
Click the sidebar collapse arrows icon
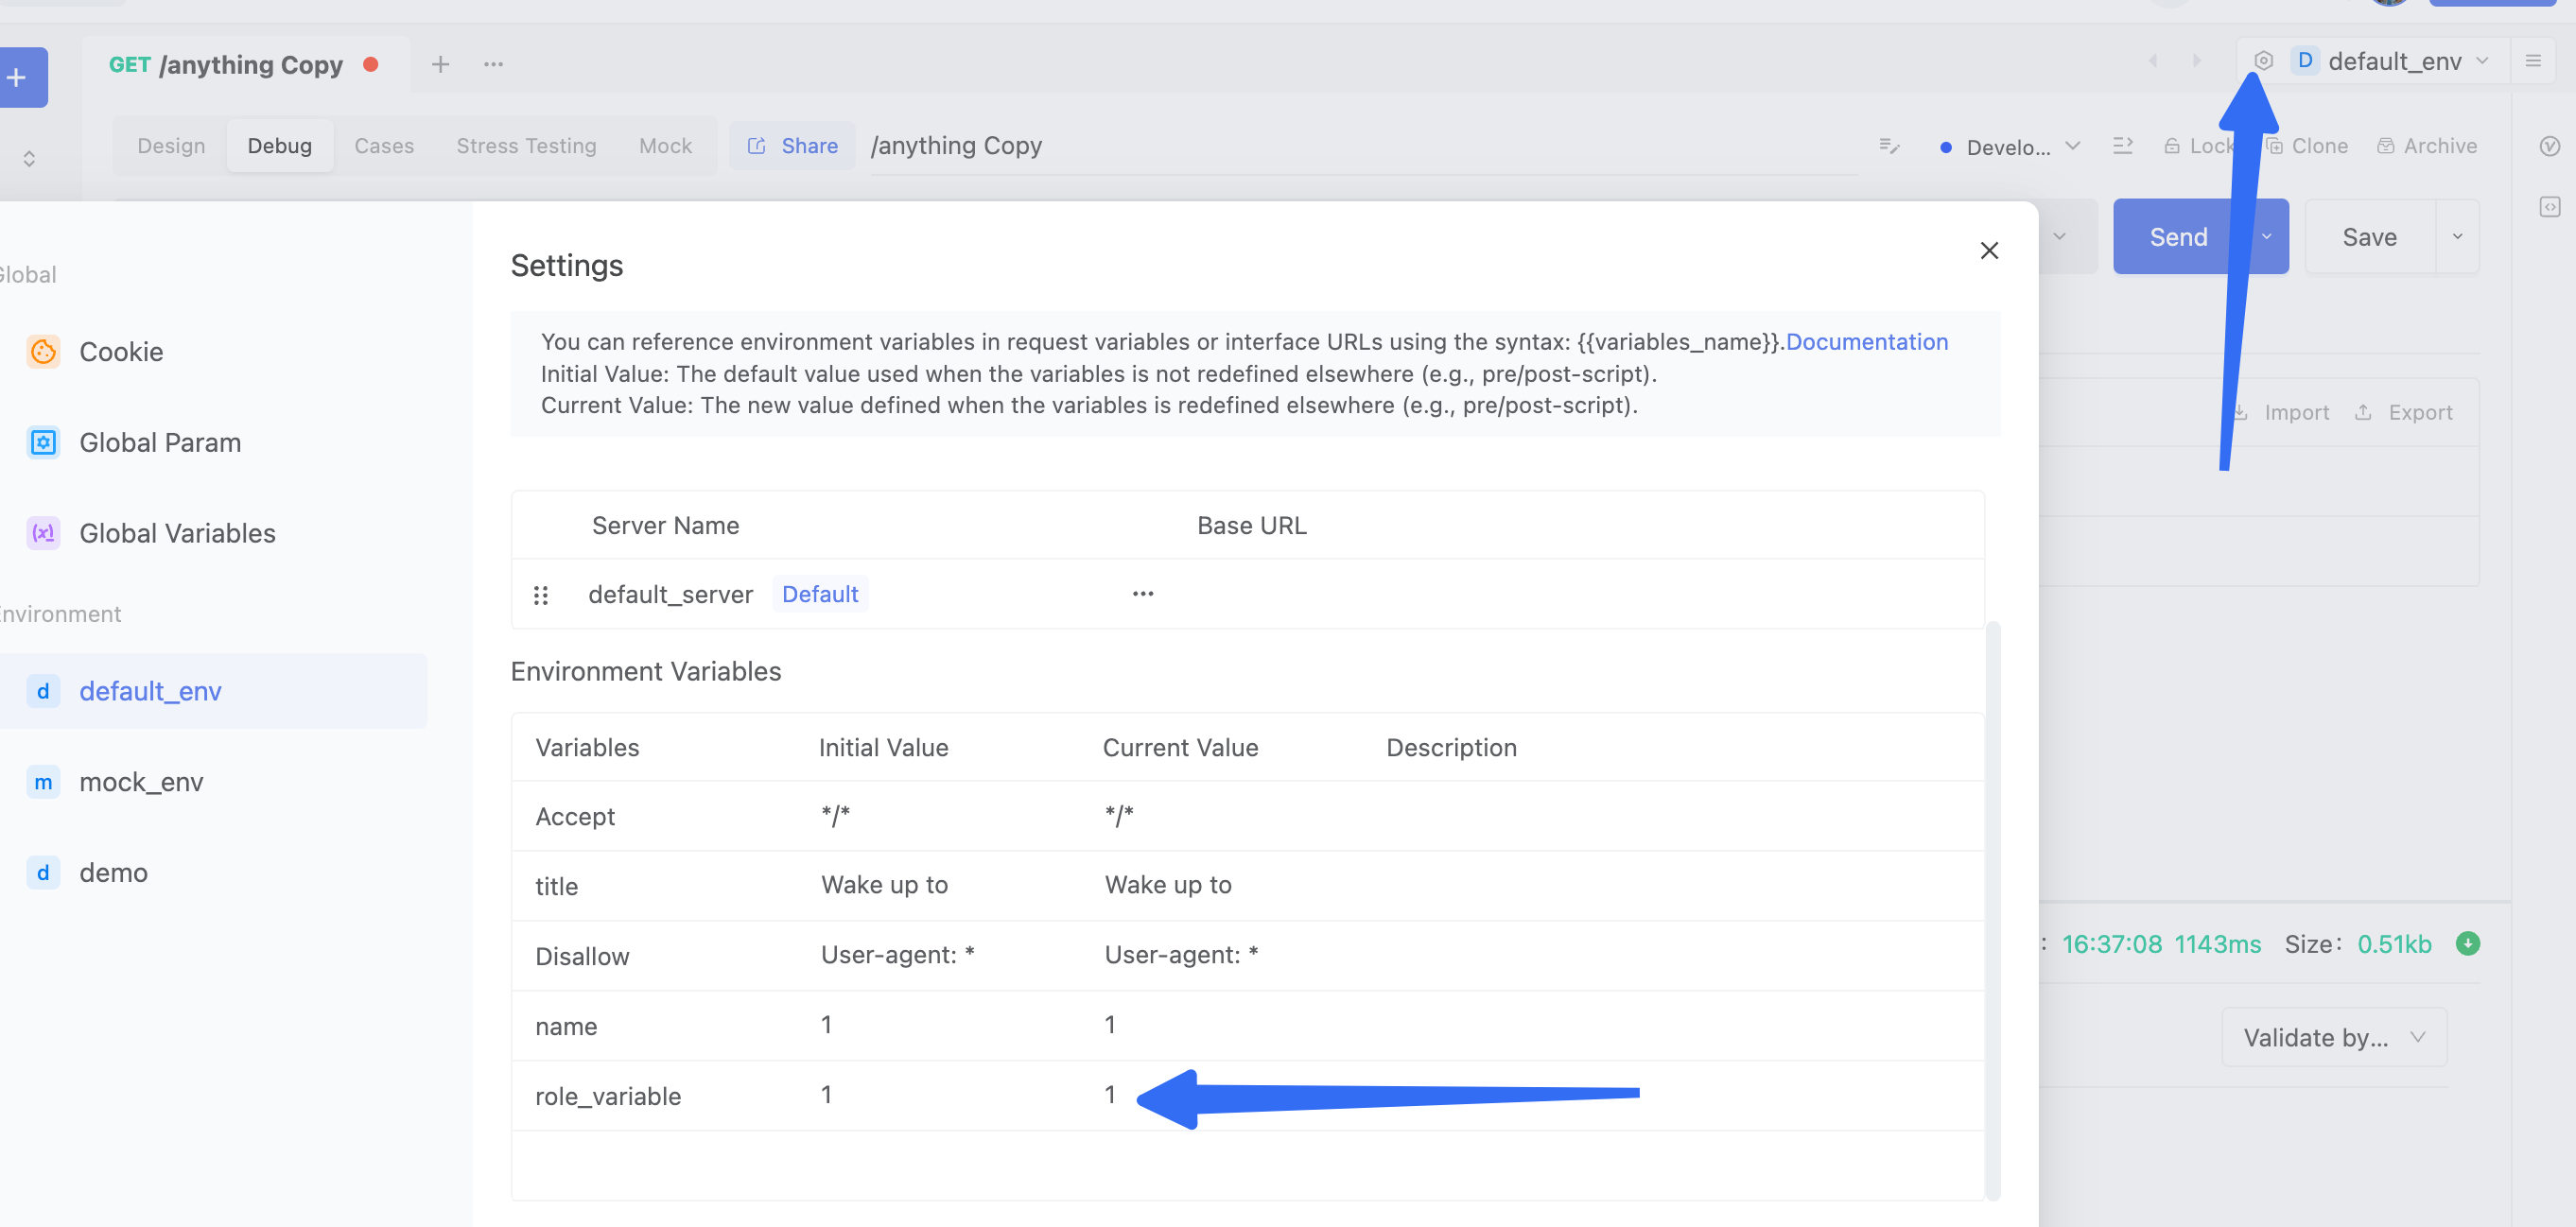point(29,158)
